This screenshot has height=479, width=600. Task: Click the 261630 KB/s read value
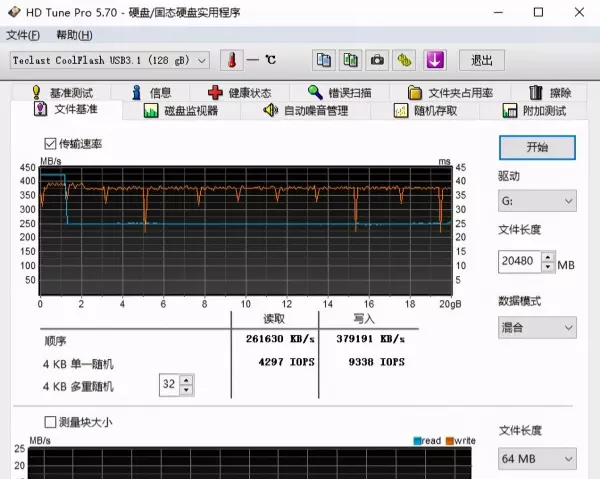click(280, 339)
